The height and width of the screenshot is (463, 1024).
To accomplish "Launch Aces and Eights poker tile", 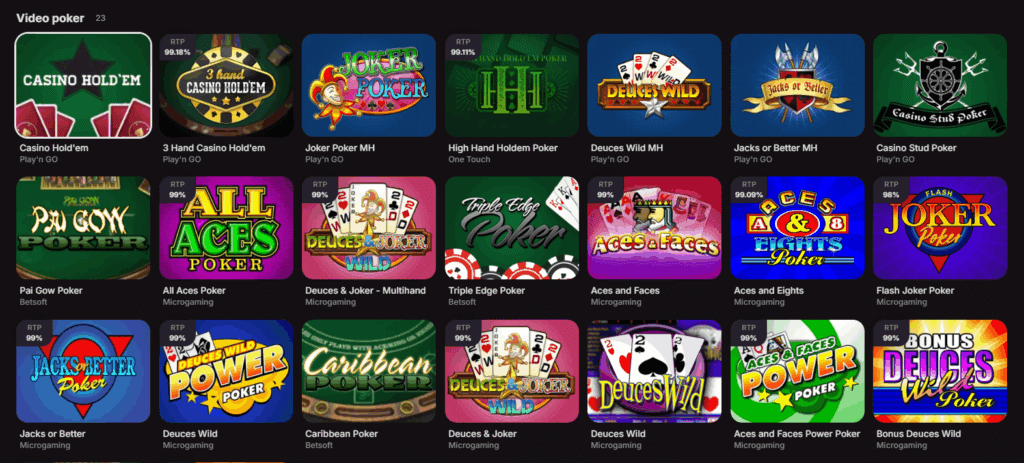I will [797, 228].
